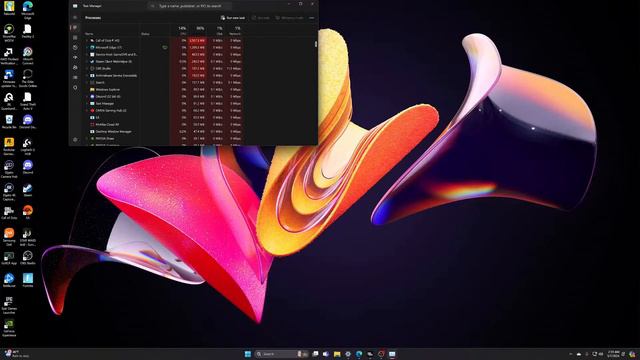Open File Explorer from the taskbar

pyautogui.click(x=337, y=354)
